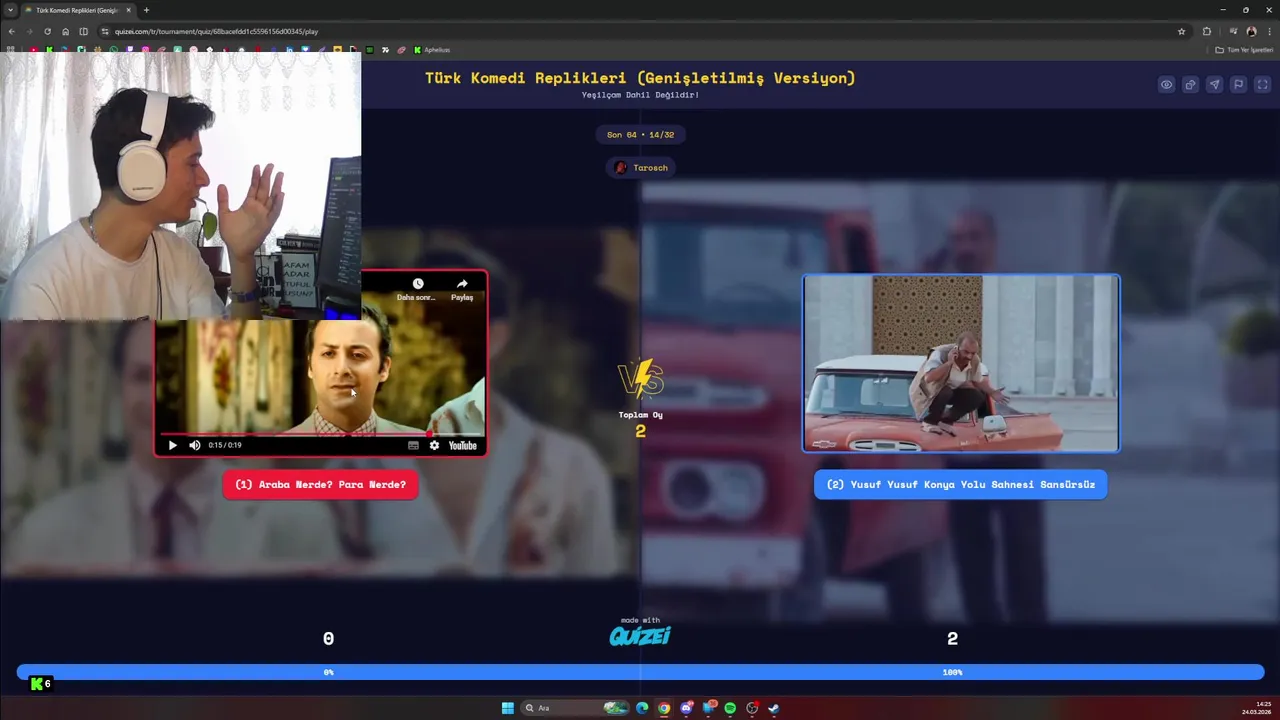Close the Türk Komedi Replikleri tab

(x=128, y=10)
